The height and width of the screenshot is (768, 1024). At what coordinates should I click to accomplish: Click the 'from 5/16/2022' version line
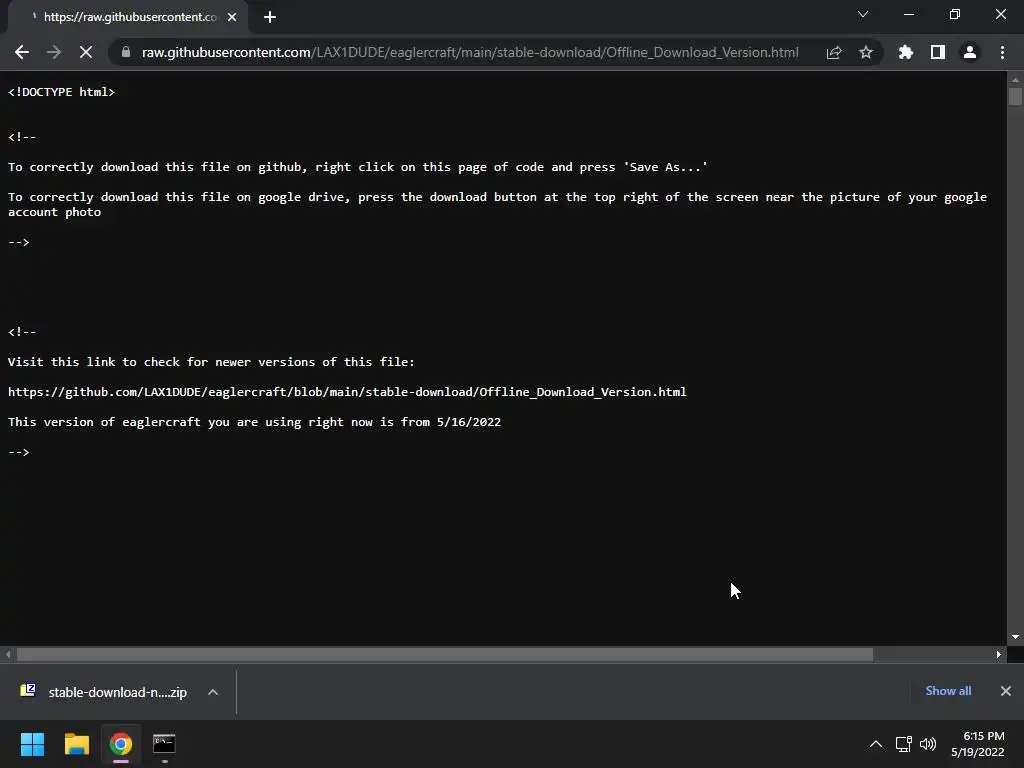(254, 422)
